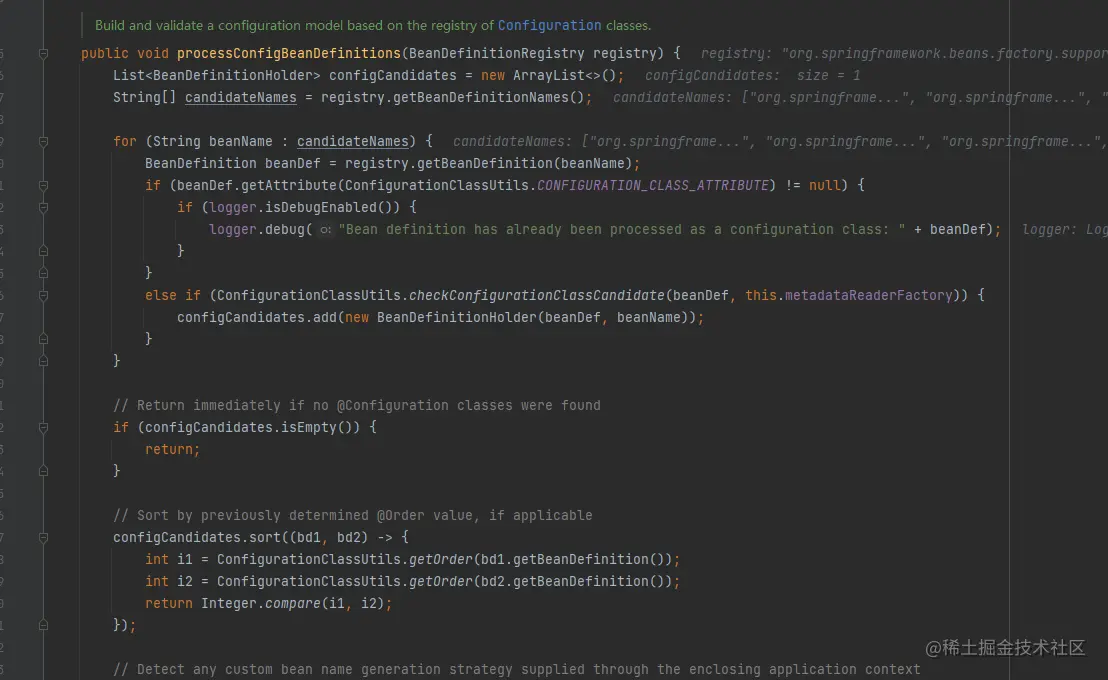Click checkConfigurationClassCandidate method reference
Viewport: 1108px width, 680px height.
pos(536,295)
